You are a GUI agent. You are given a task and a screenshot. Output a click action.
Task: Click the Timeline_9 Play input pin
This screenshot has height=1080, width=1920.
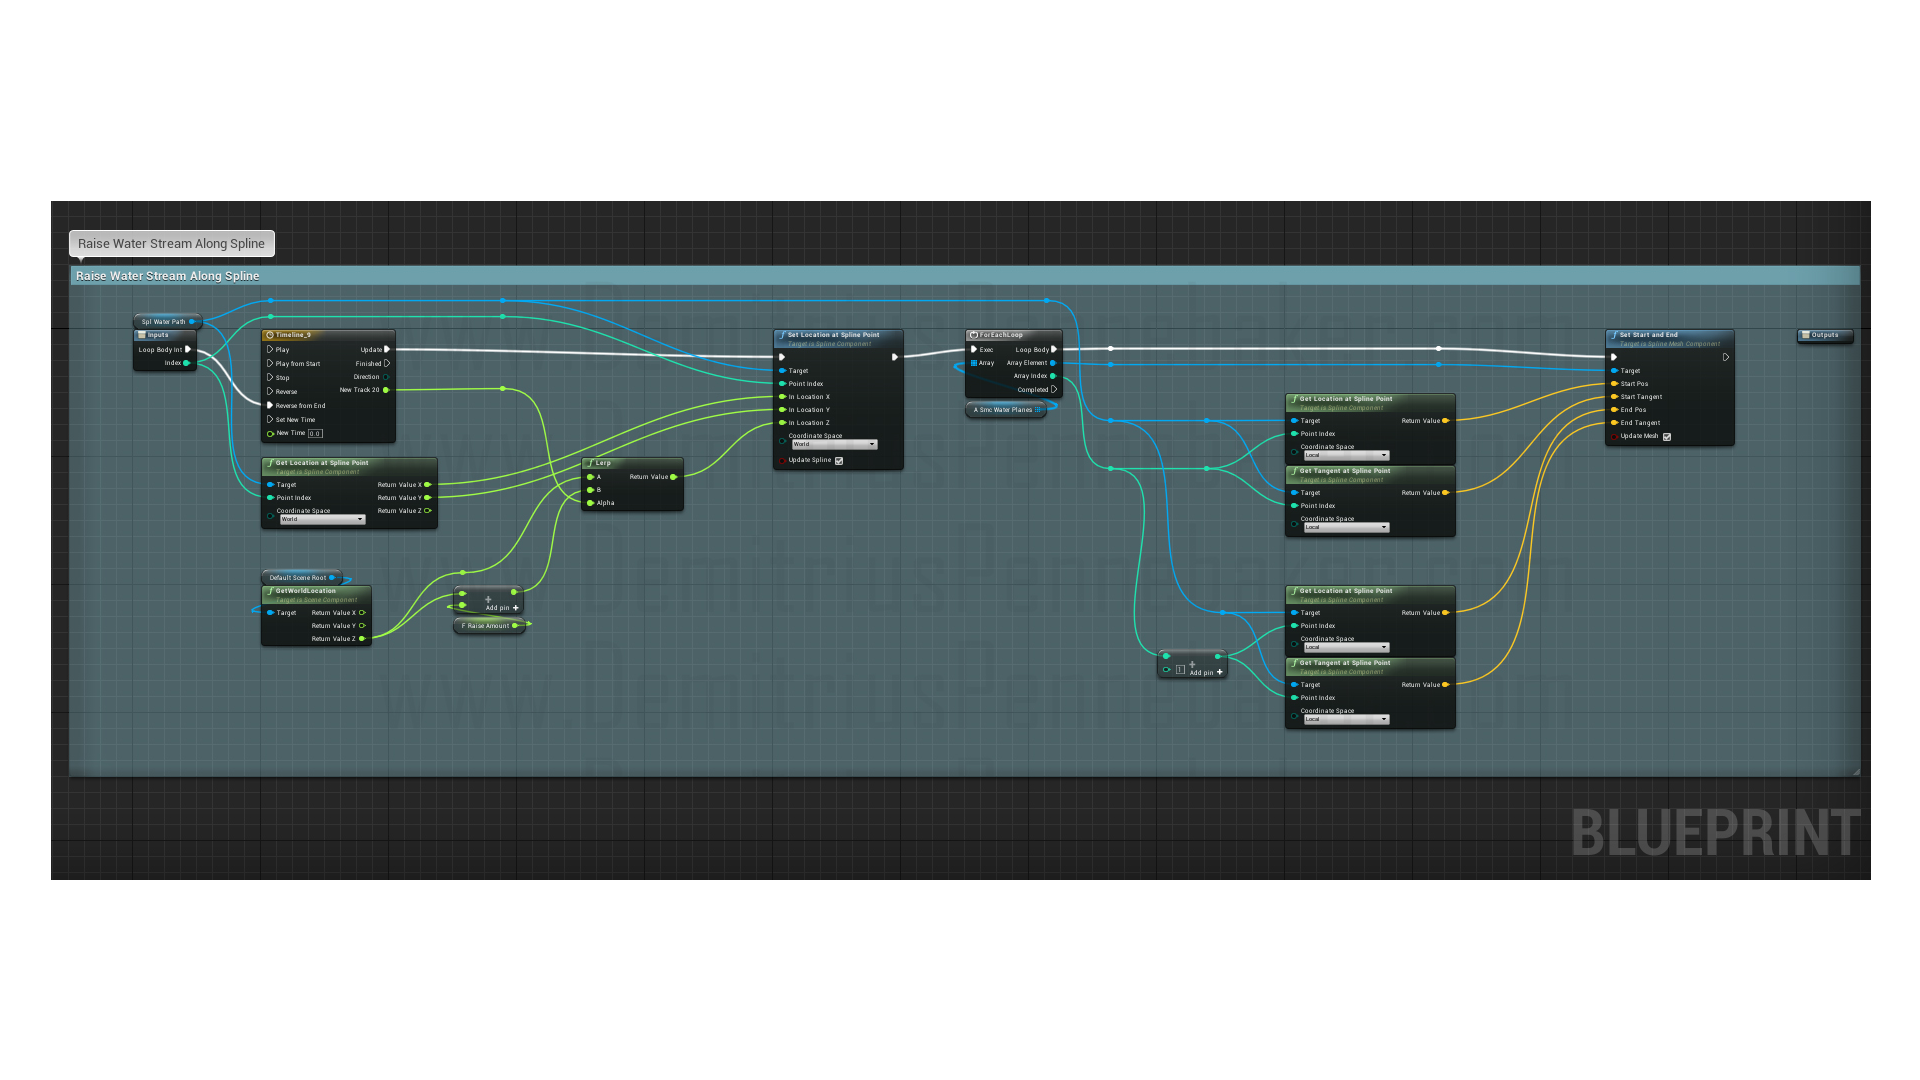pos(270,350)
